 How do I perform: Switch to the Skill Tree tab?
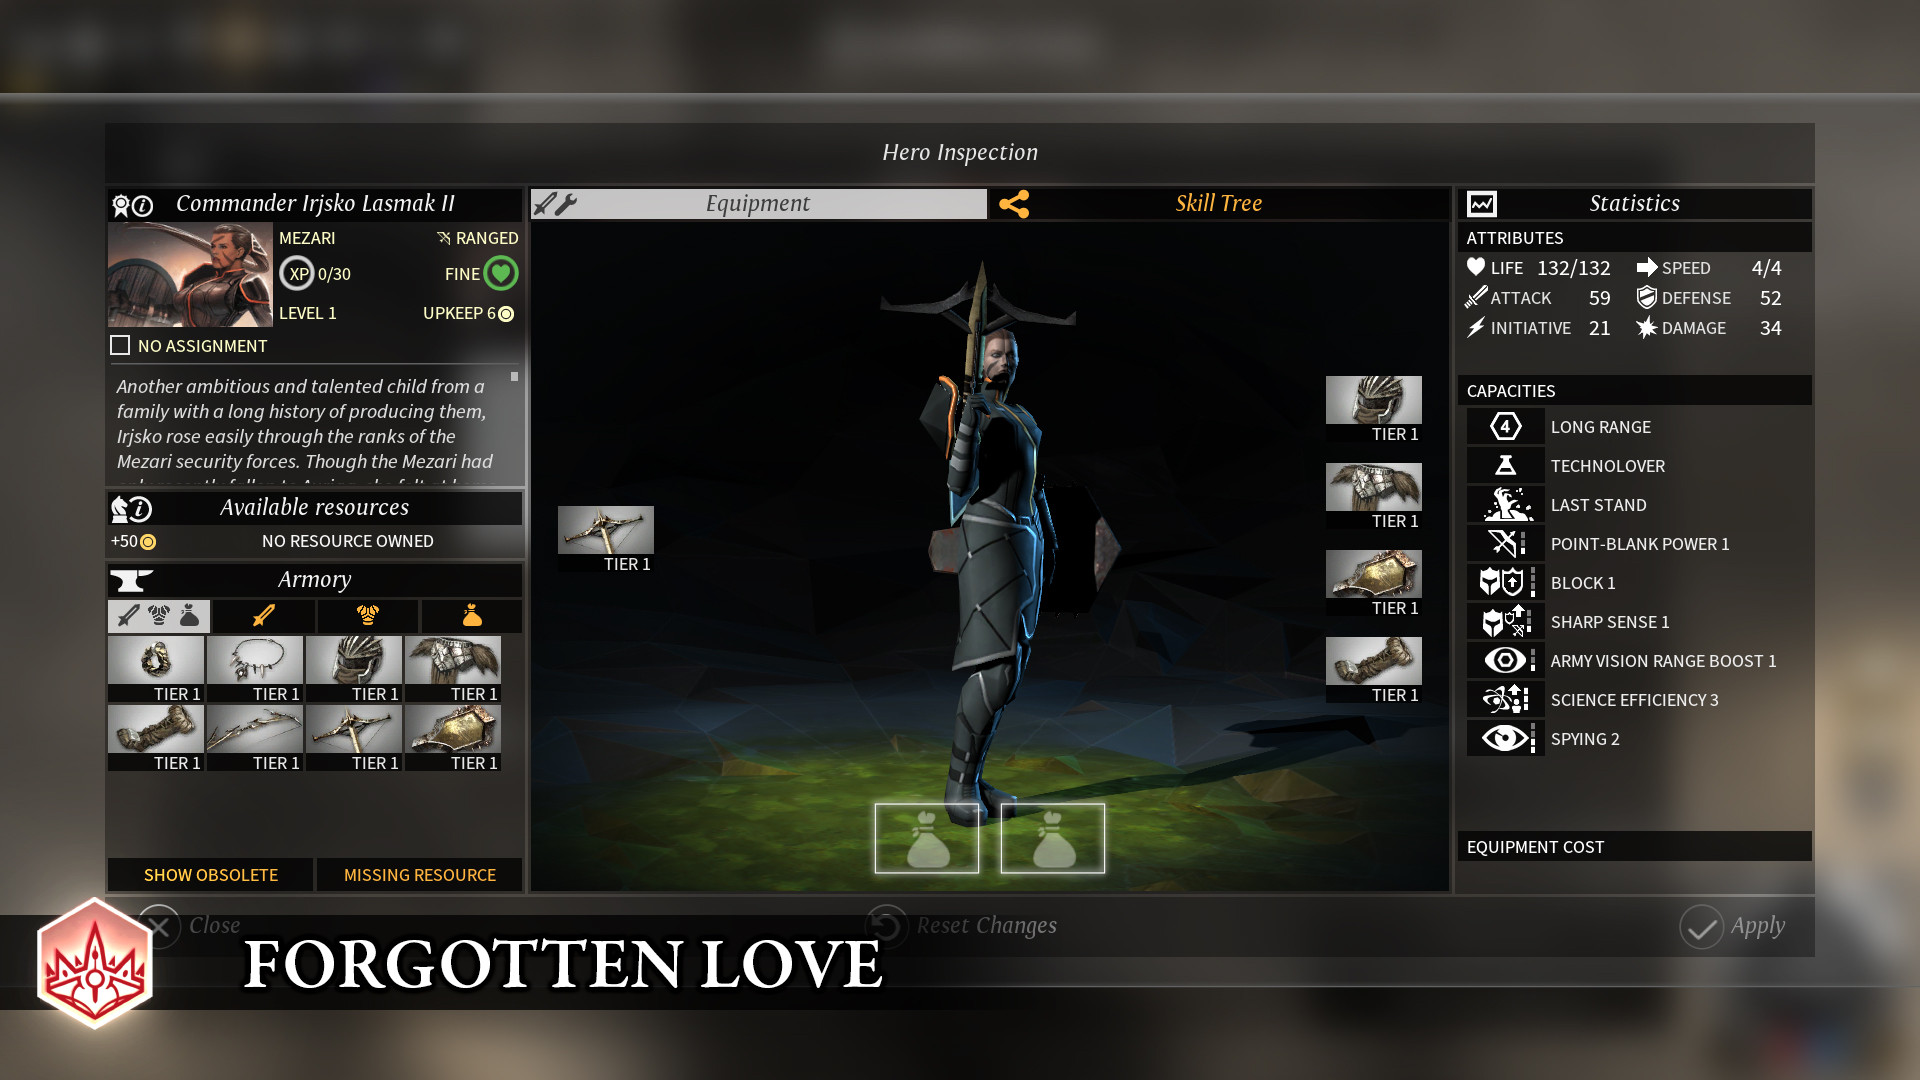(x=1217, y=203)
